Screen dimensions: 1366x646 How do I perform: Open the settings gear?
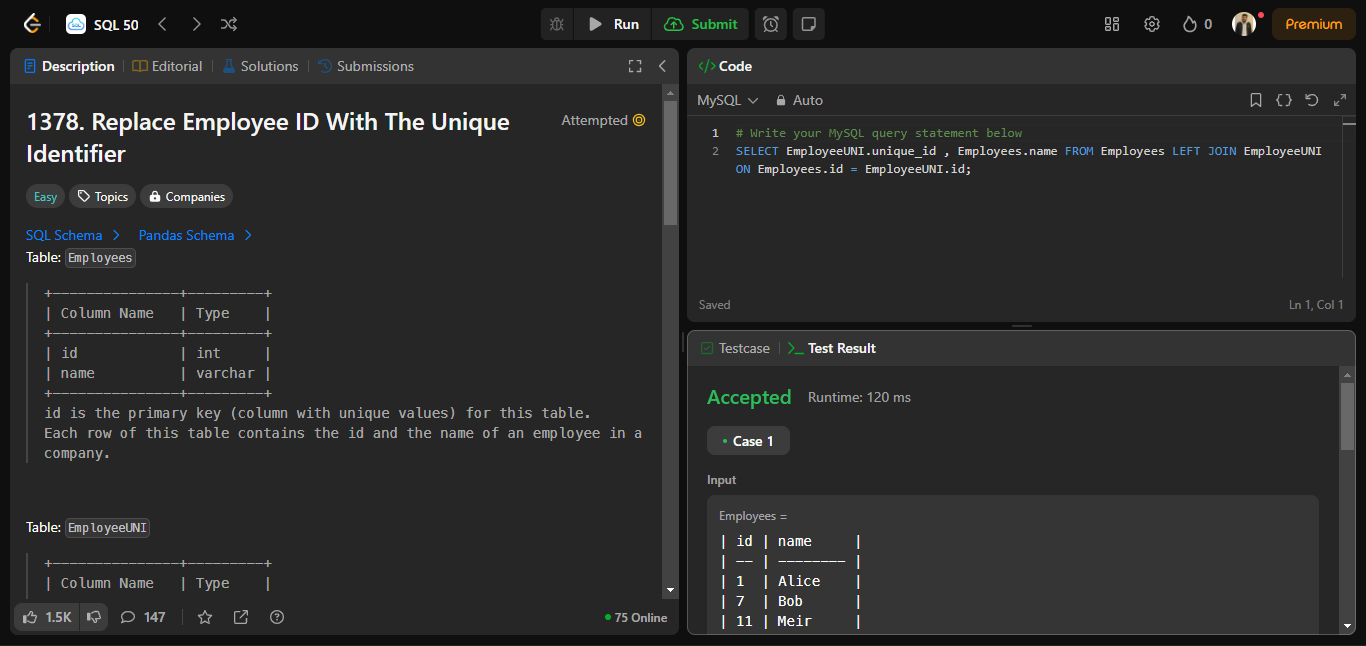tap(1152, 24)
